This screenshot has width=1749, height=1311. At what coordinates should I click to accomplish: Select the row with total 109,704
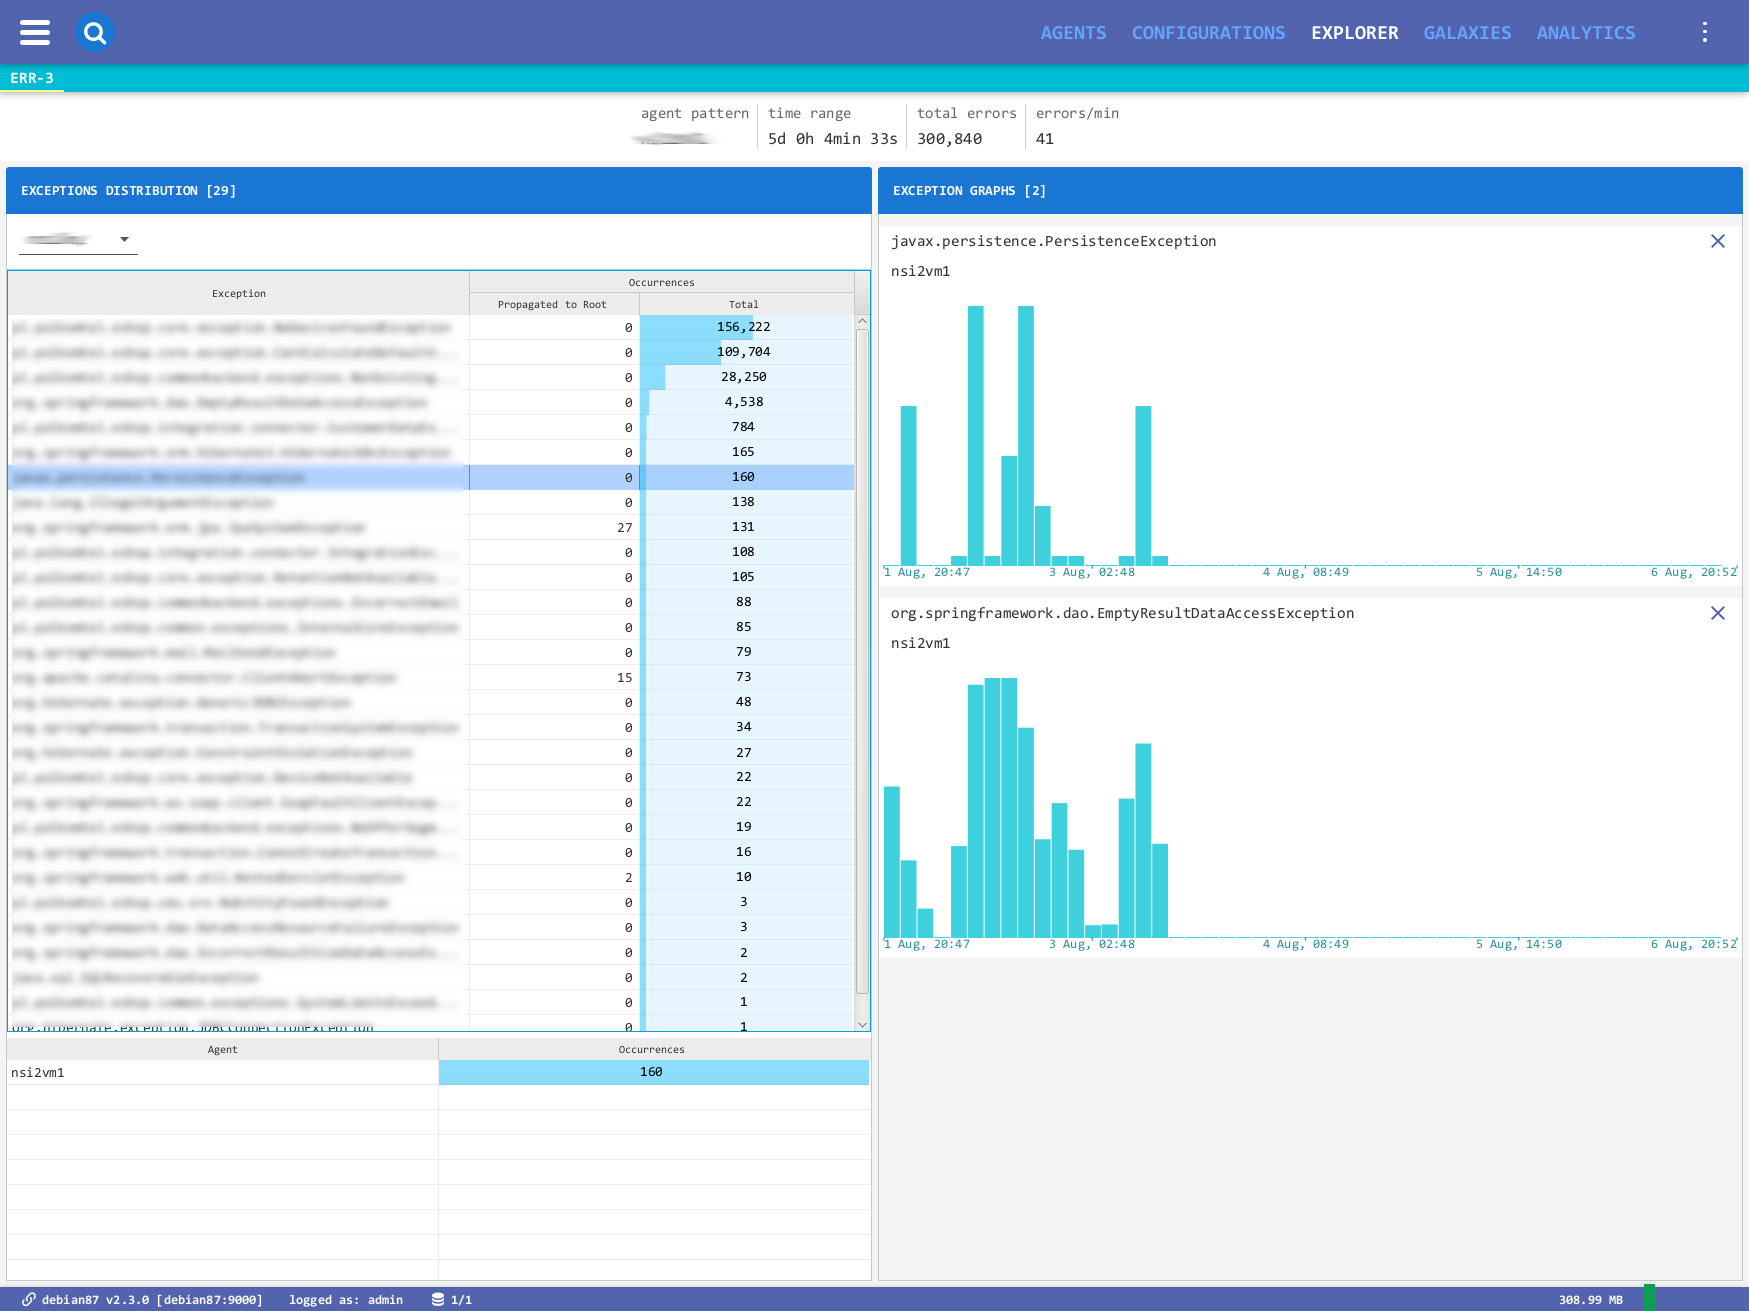(431, 352)
